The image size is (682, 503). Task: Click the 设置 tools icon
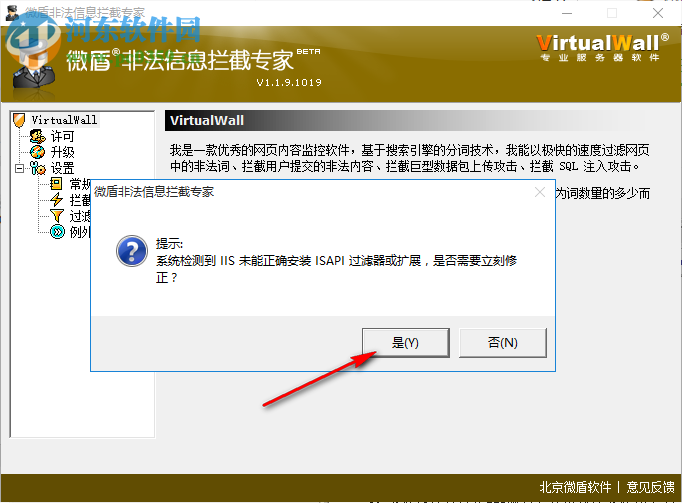pos(38,168)
